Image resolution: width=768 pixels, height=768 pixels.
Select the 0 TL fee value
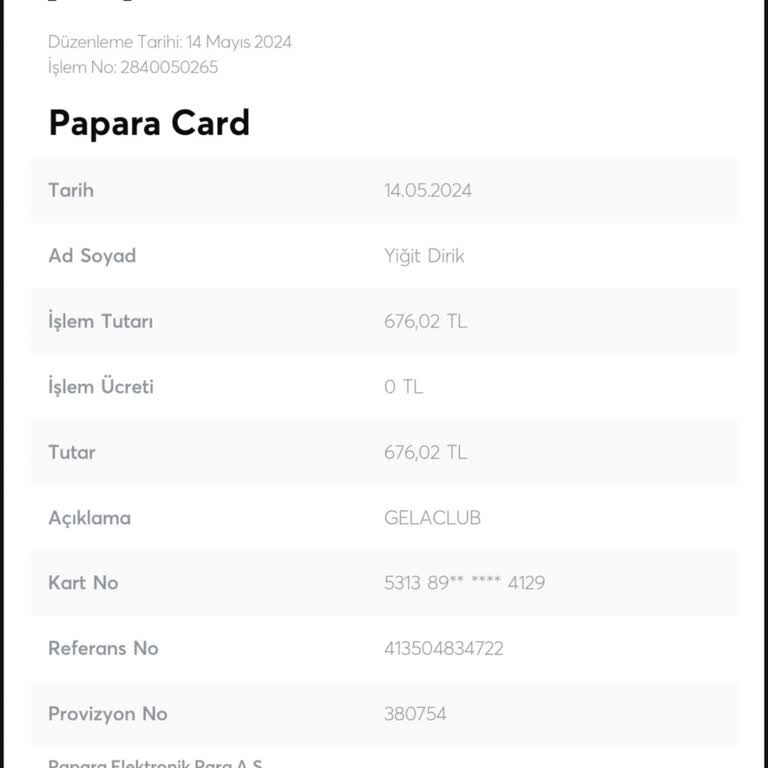403,386
